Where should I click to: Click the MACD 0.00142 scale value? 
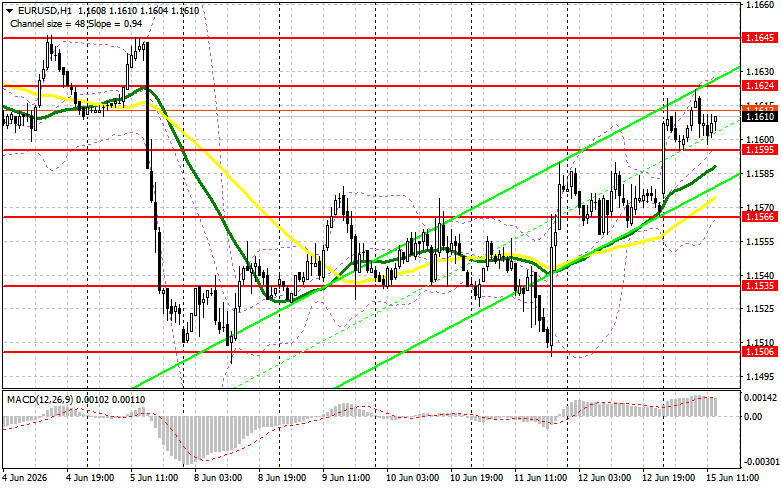pyautogui.click(x=760, y=398)
